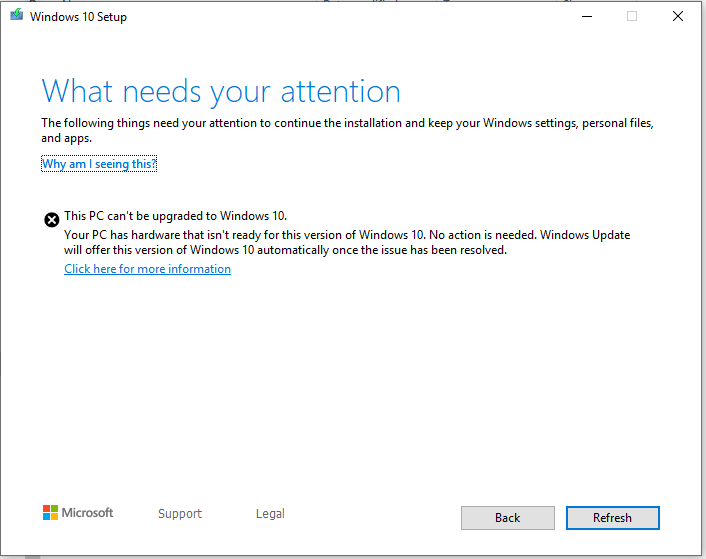The height and width of the screenshot is (559, 706).
Task: Select the 'What needs your attention' heading
Action: (x=221, y=92)
